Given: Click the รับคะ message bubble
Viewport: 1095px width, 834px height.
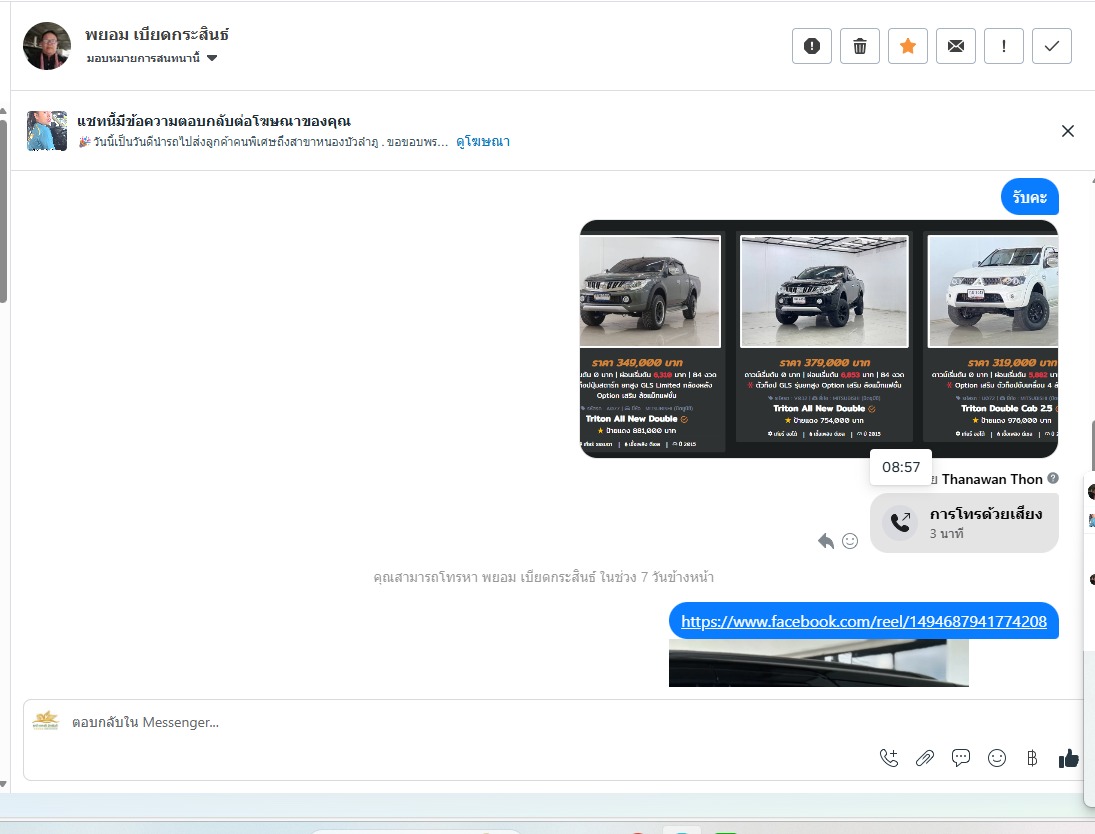Looking at the screenshot, I should (1029, 198).
